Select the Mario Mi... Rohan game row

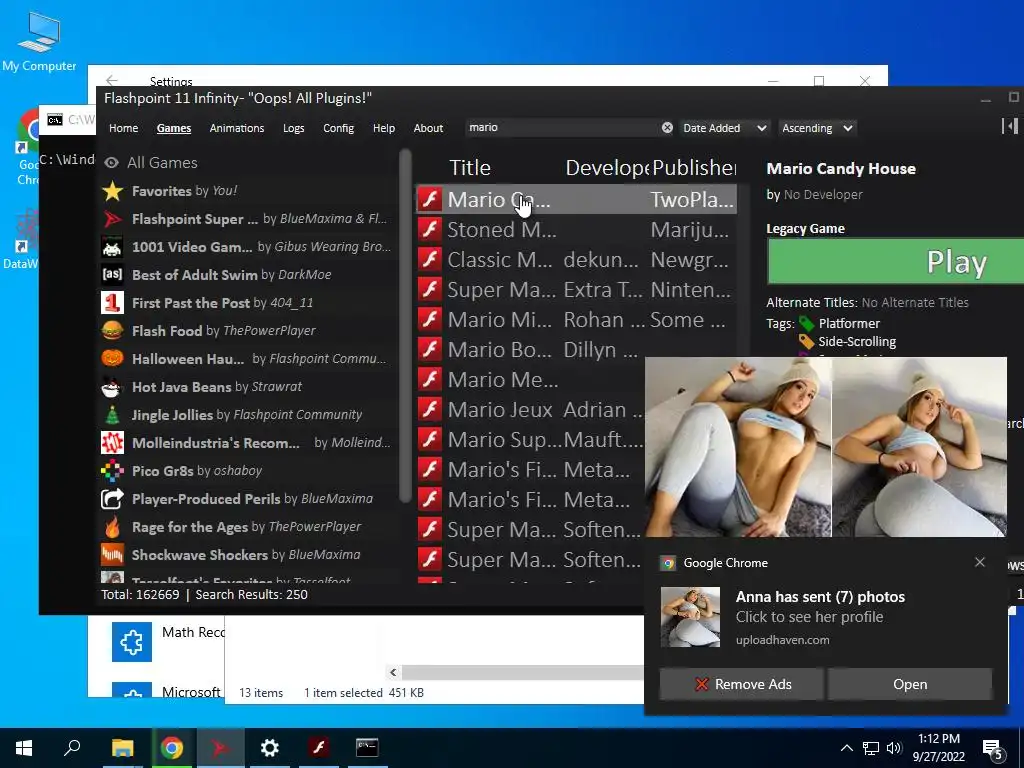coord(576,319)
